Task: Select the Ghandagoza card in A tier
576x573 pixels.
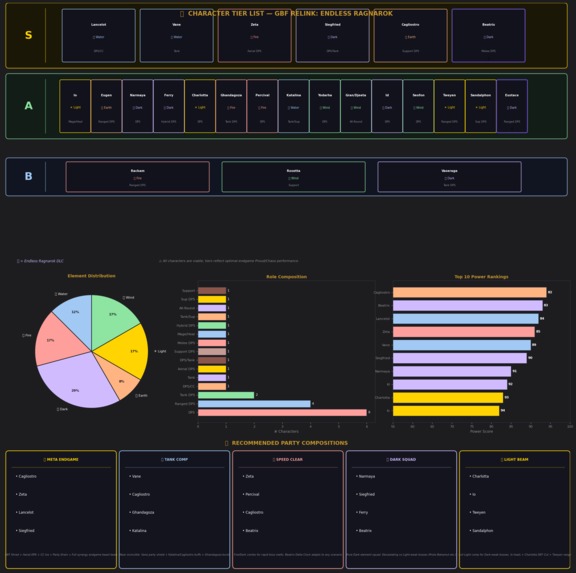Action: [x=231, y=106]
